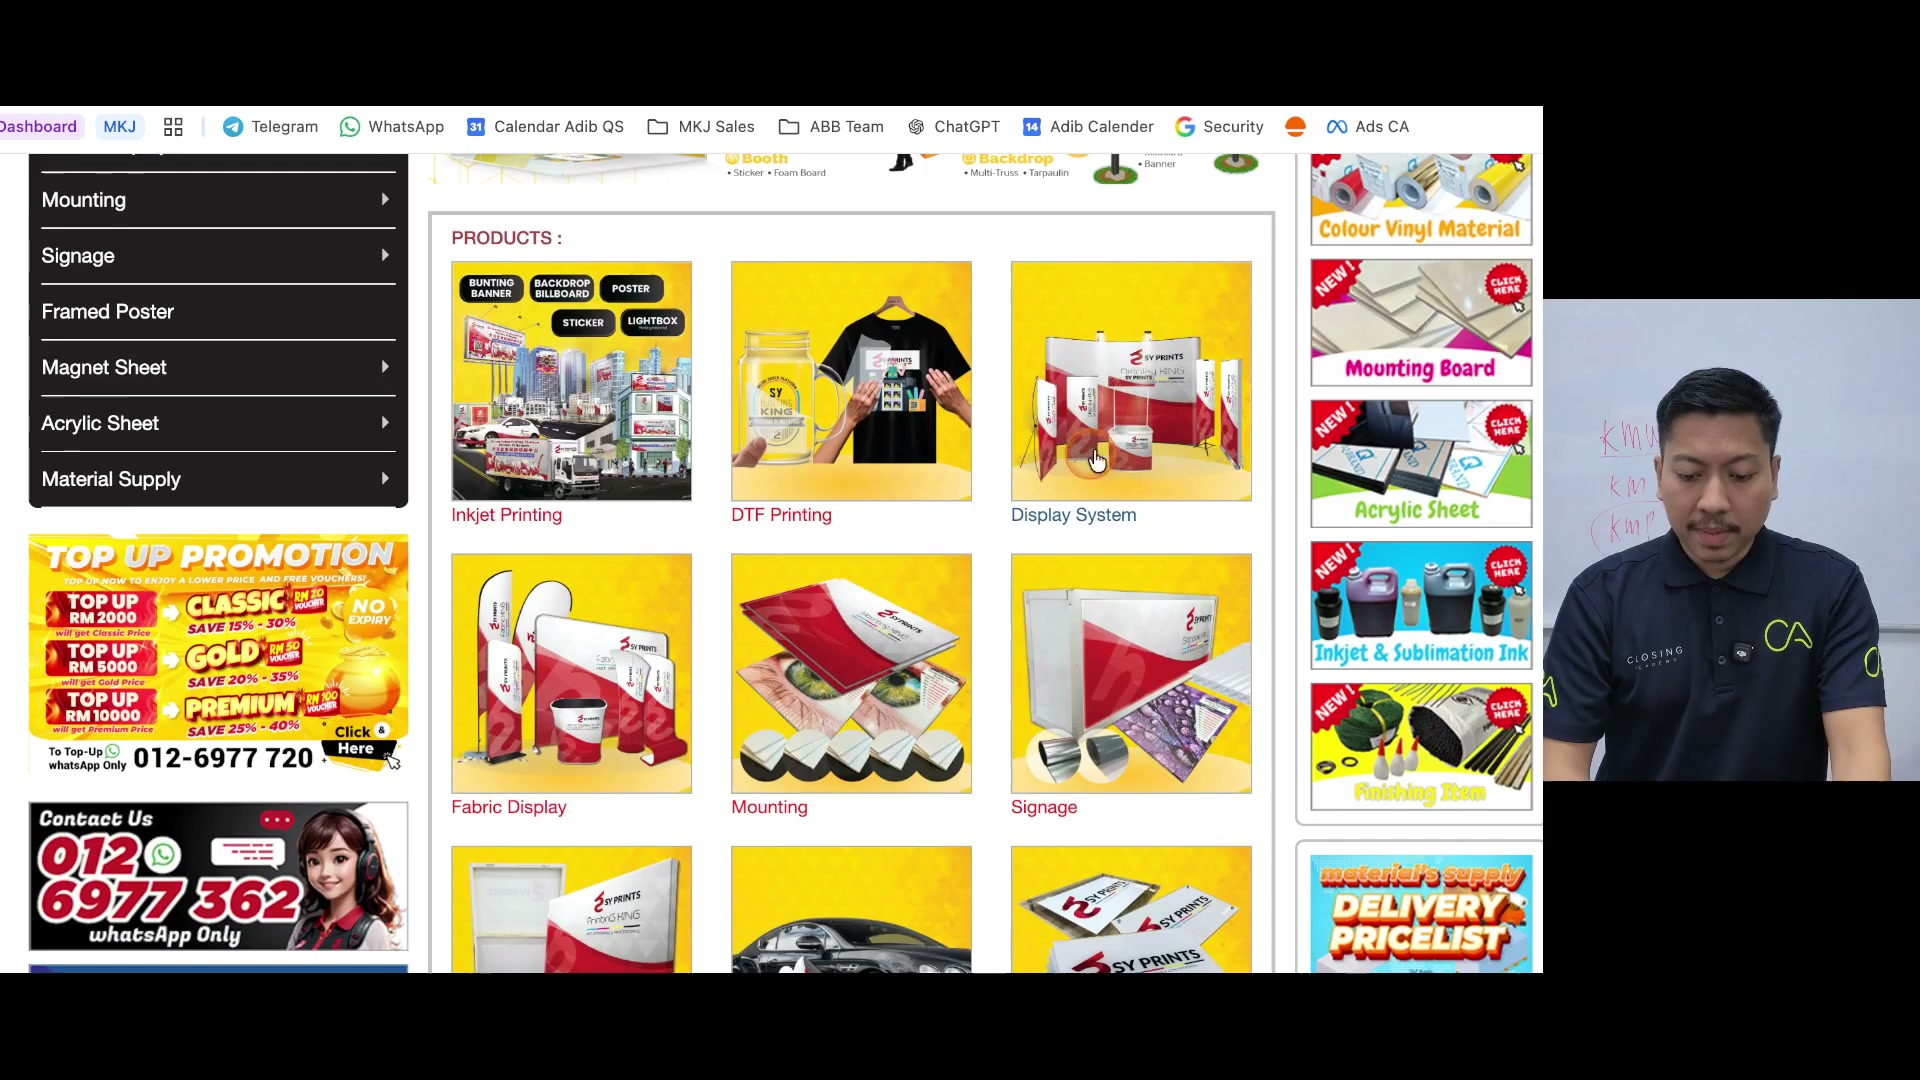Image resolution: width=1920 pixels, height=1080 pixels.
Task: Click the Google Security bookmark icon
Action: pos(1185,127)
